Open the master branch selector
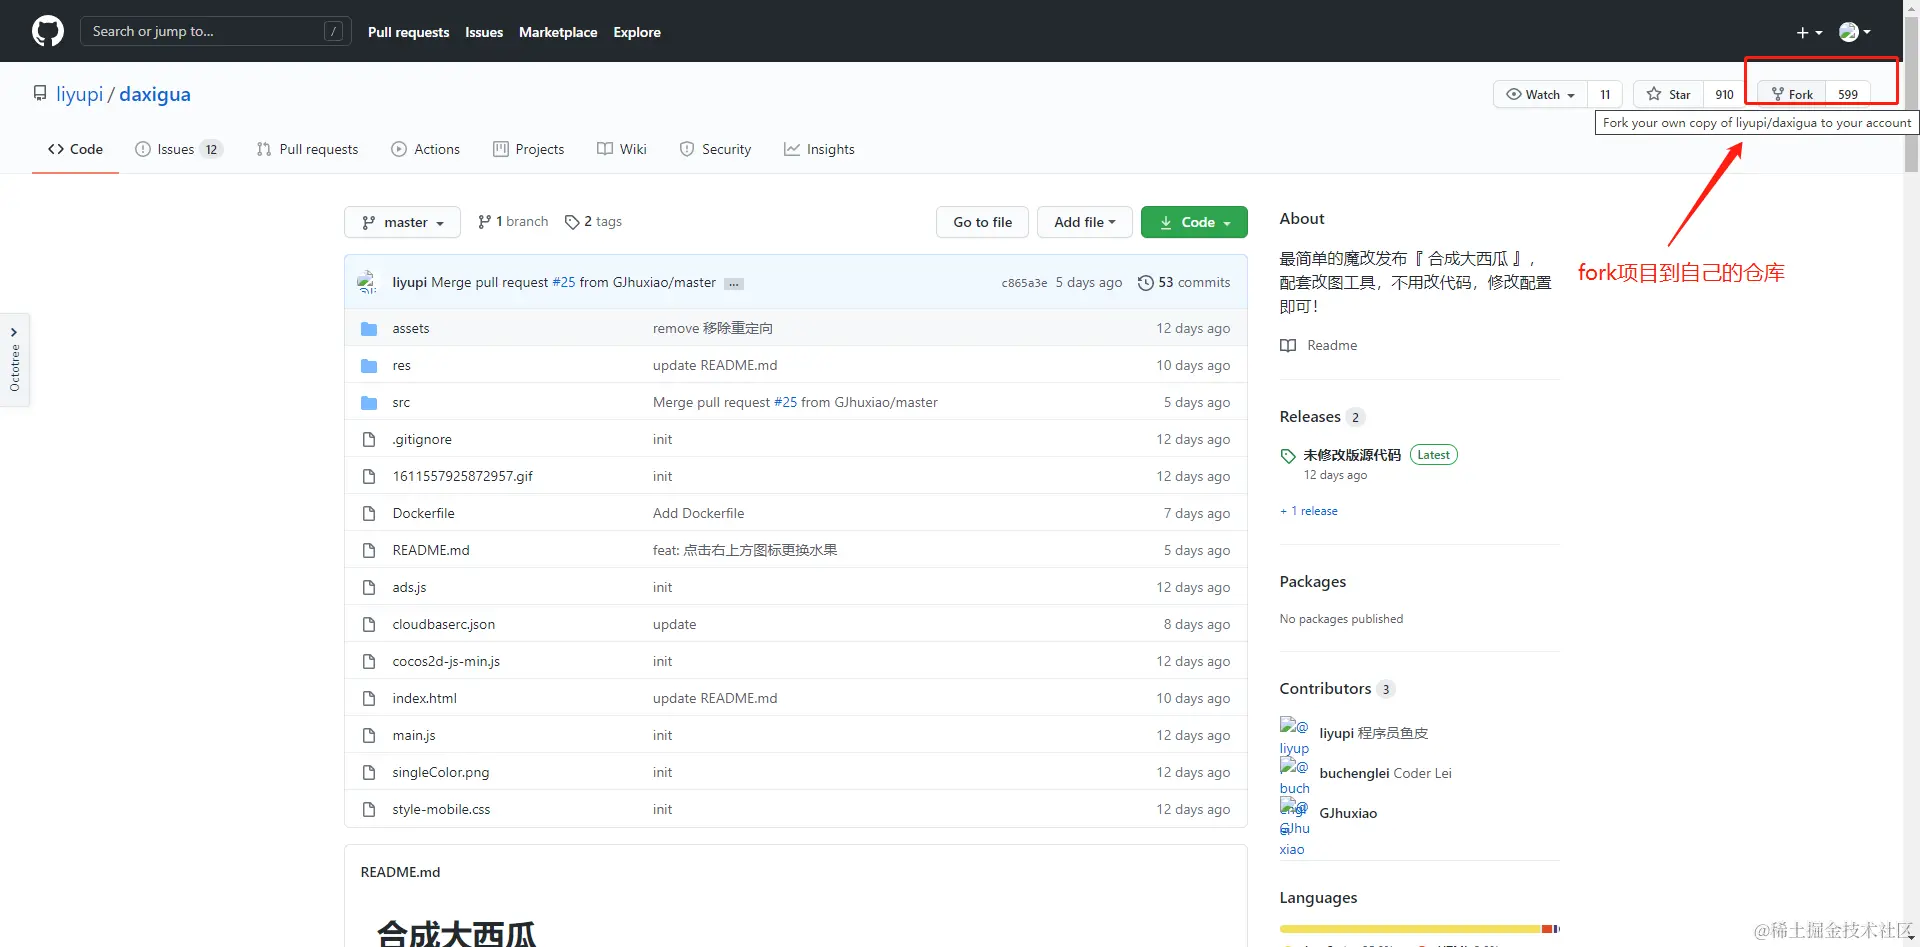 click(402, 222)
